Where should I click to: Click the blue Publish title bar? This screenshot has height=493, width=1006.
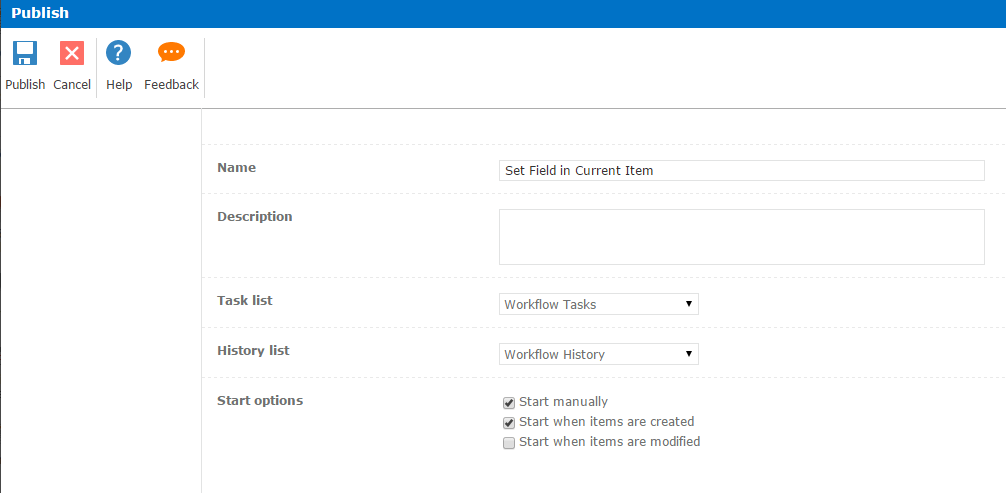point(503,14)
